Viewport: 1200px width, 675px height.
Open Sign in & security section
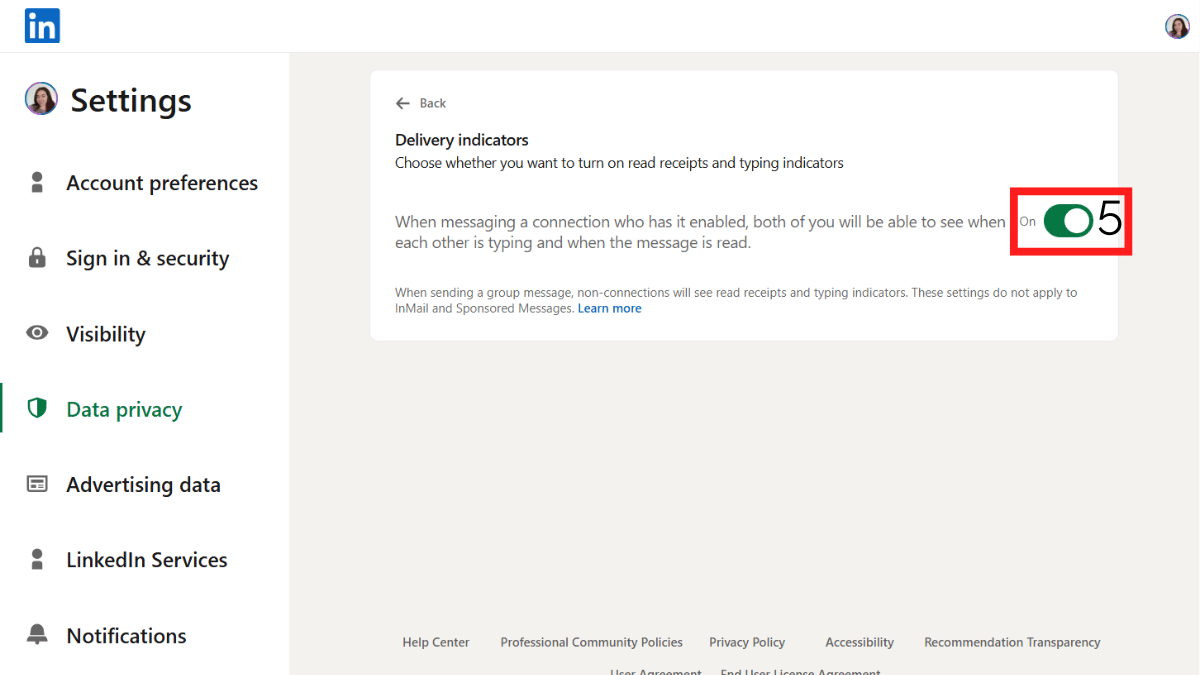pos(148,258)
